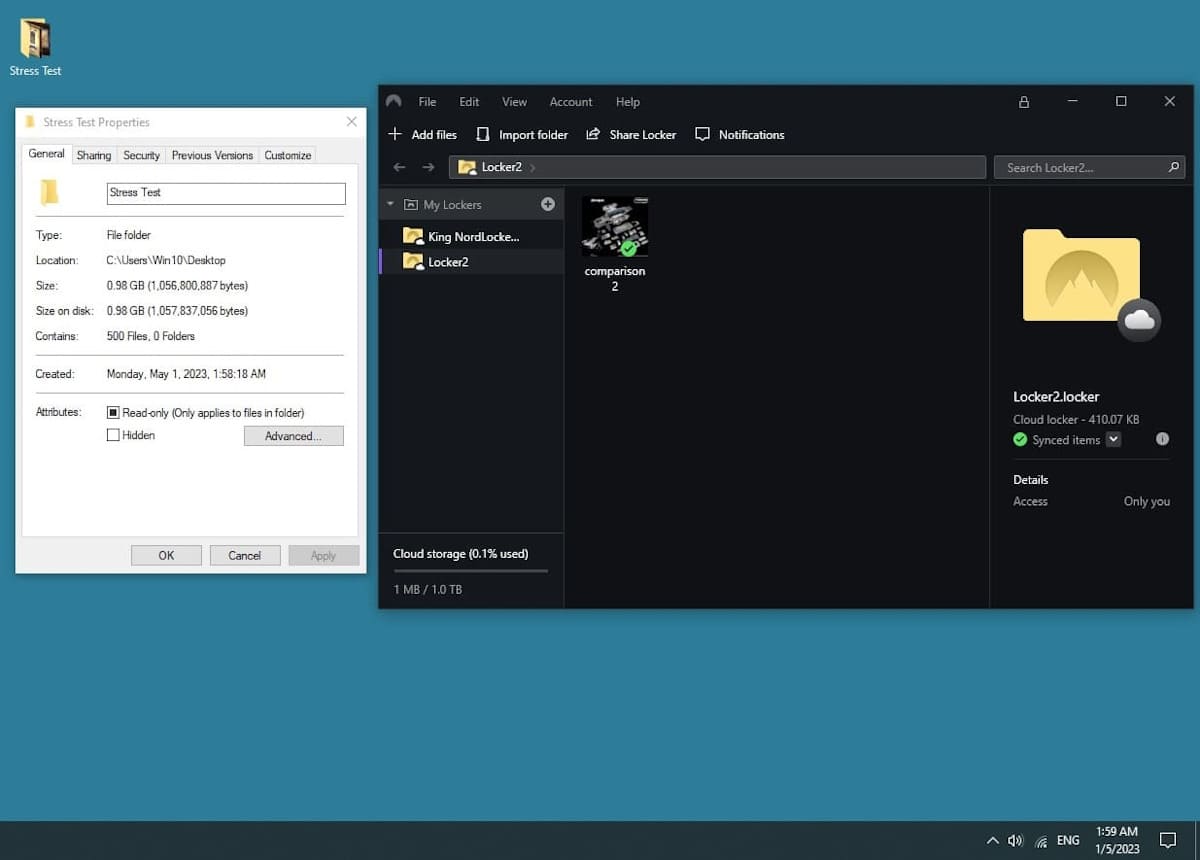Image resolution: width=1200 pixels, height=860 pixels.
Task: Click the Import folder button label
Action: pos(533,135)
